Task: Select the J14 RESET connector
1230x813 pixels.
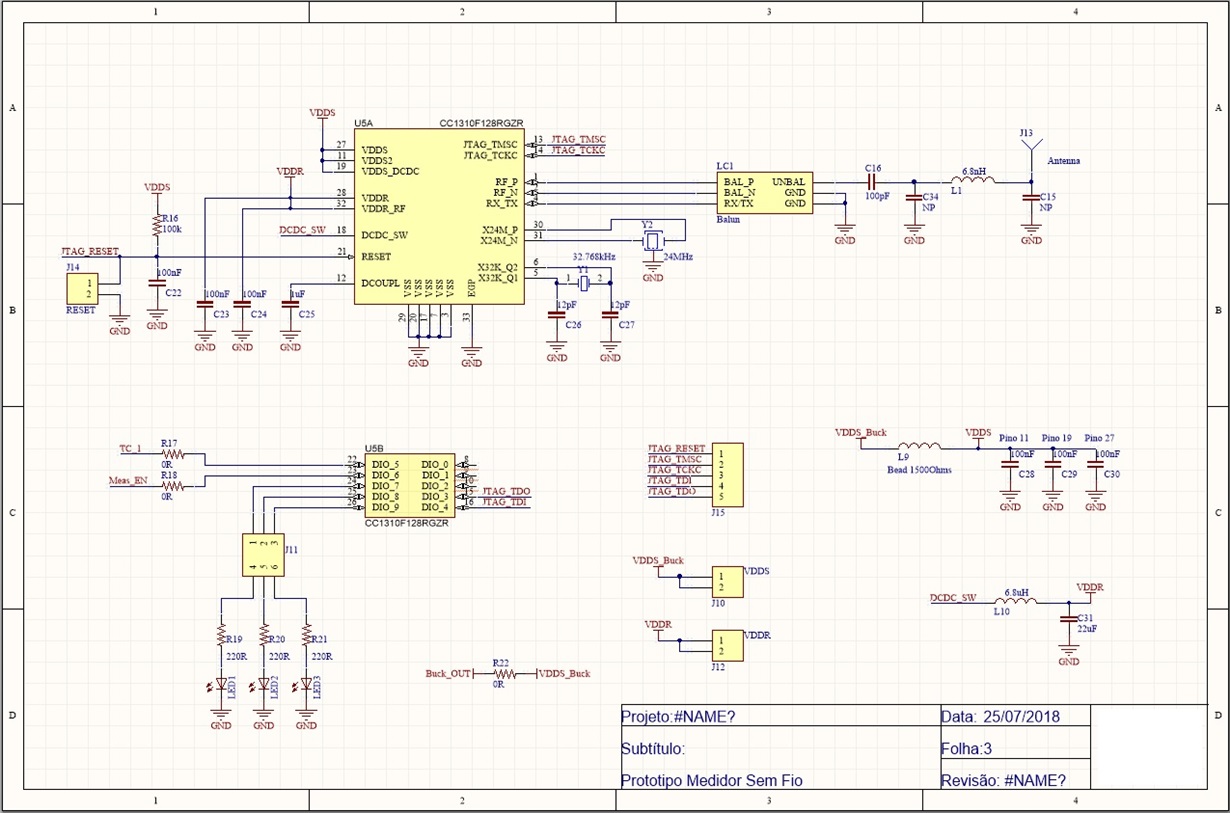Action: click(x=81, y=289)
